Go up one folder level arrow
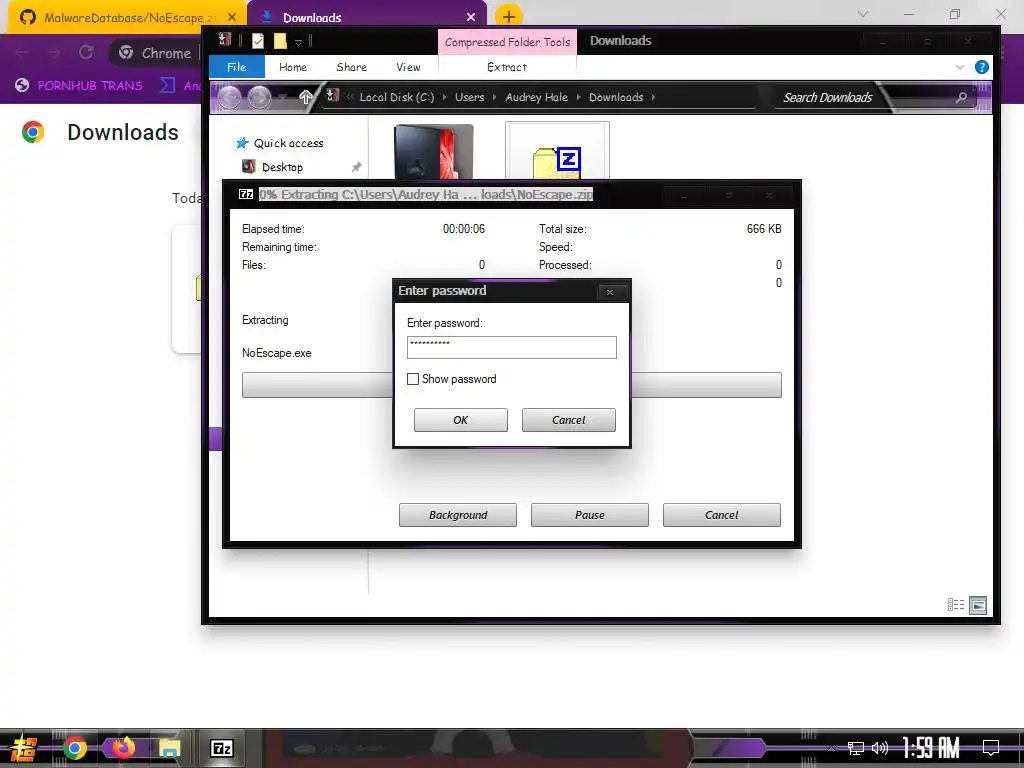This screenshot has height=768, width=1024. pyautogui.click(x=306, y=97)
